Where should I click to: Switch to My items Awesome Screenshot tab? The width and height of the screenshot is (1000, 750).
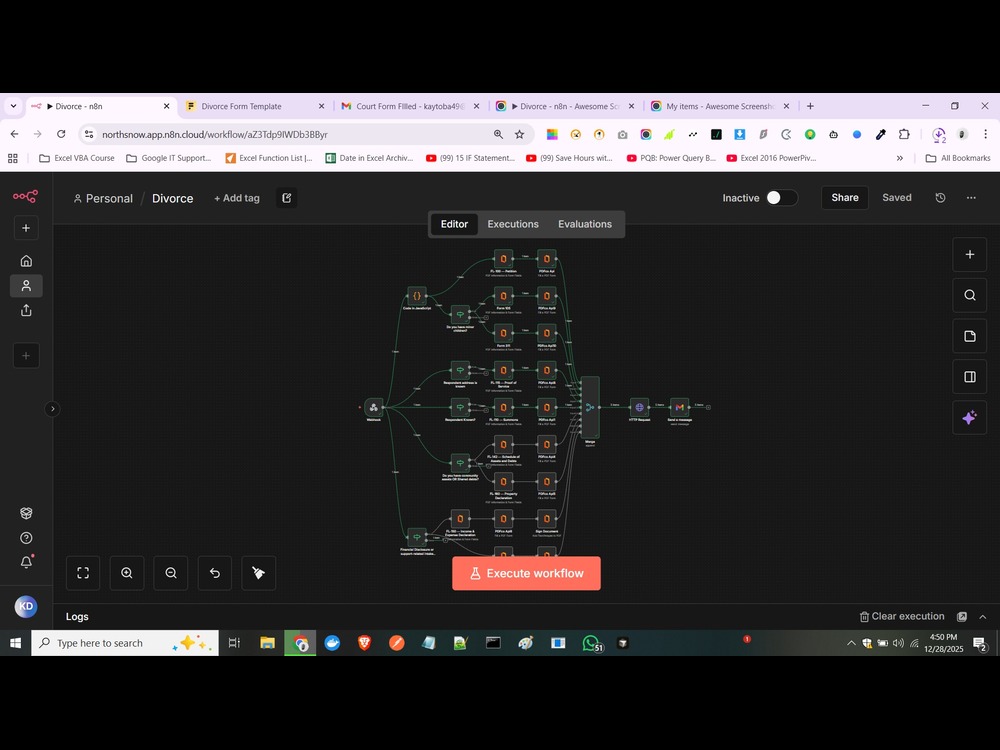pos(721,107)
